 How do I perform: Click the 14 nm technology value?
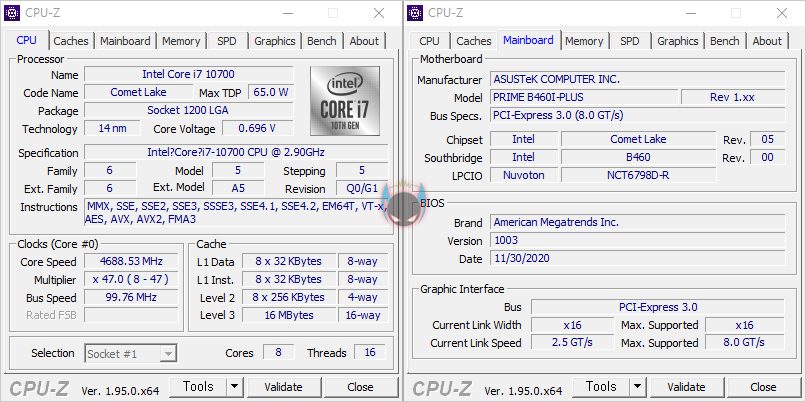112,128
